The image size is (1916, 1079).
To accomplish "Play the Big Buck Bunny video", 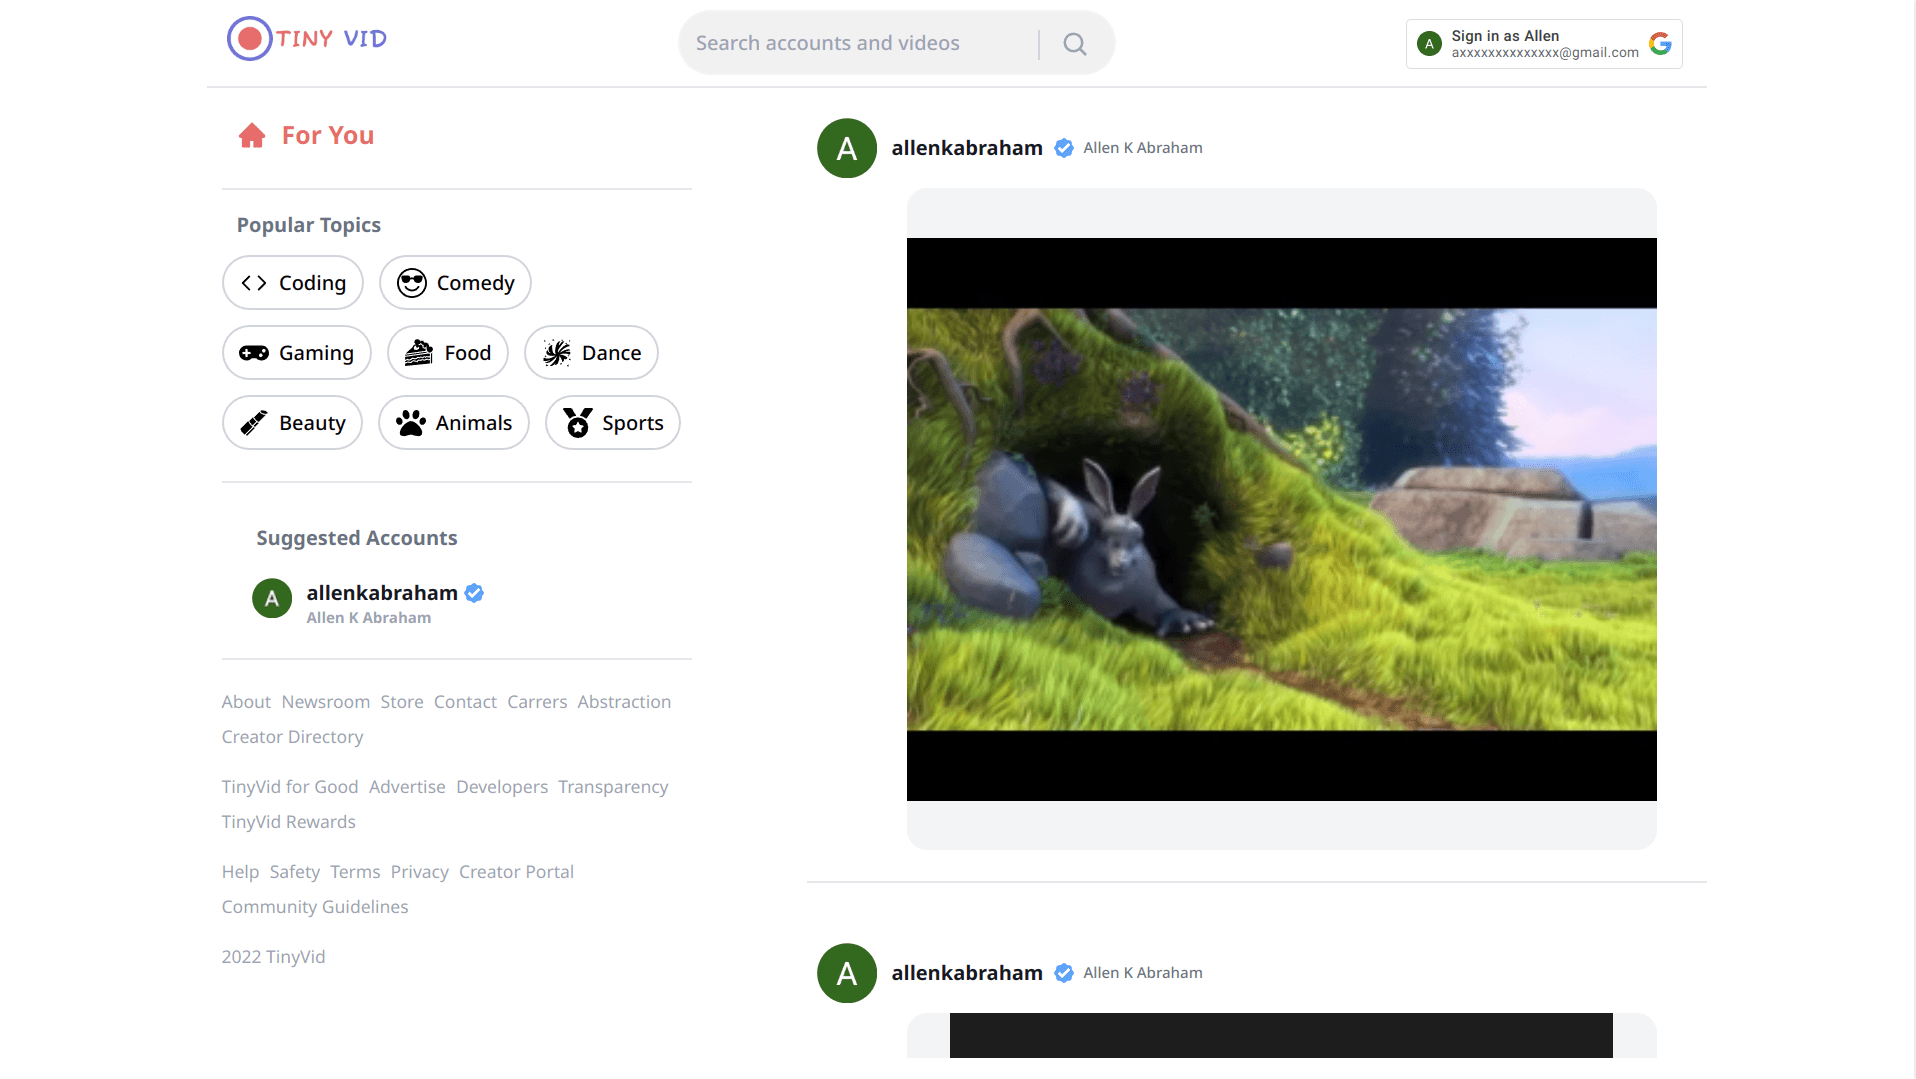I will tap(1281, 519).
